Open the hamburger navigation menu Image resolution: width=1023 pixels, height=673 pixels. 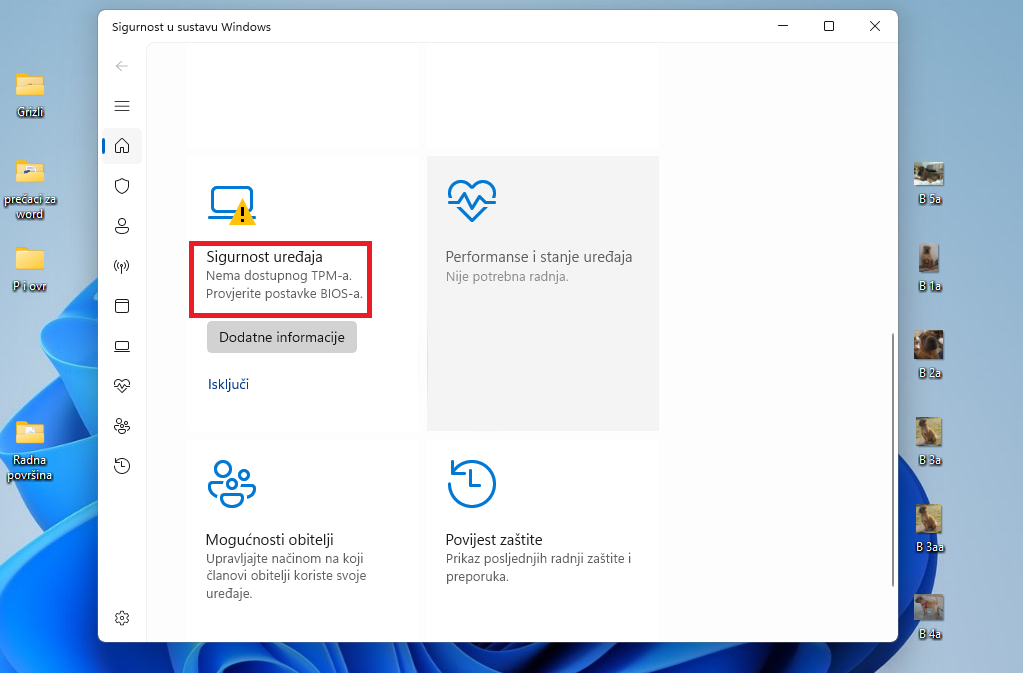[122, 106]
